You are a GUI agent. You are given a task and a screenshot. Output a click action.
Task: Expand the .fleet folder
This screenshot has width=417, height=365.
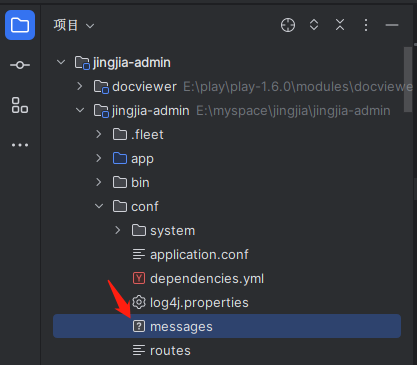coord(99,134)
